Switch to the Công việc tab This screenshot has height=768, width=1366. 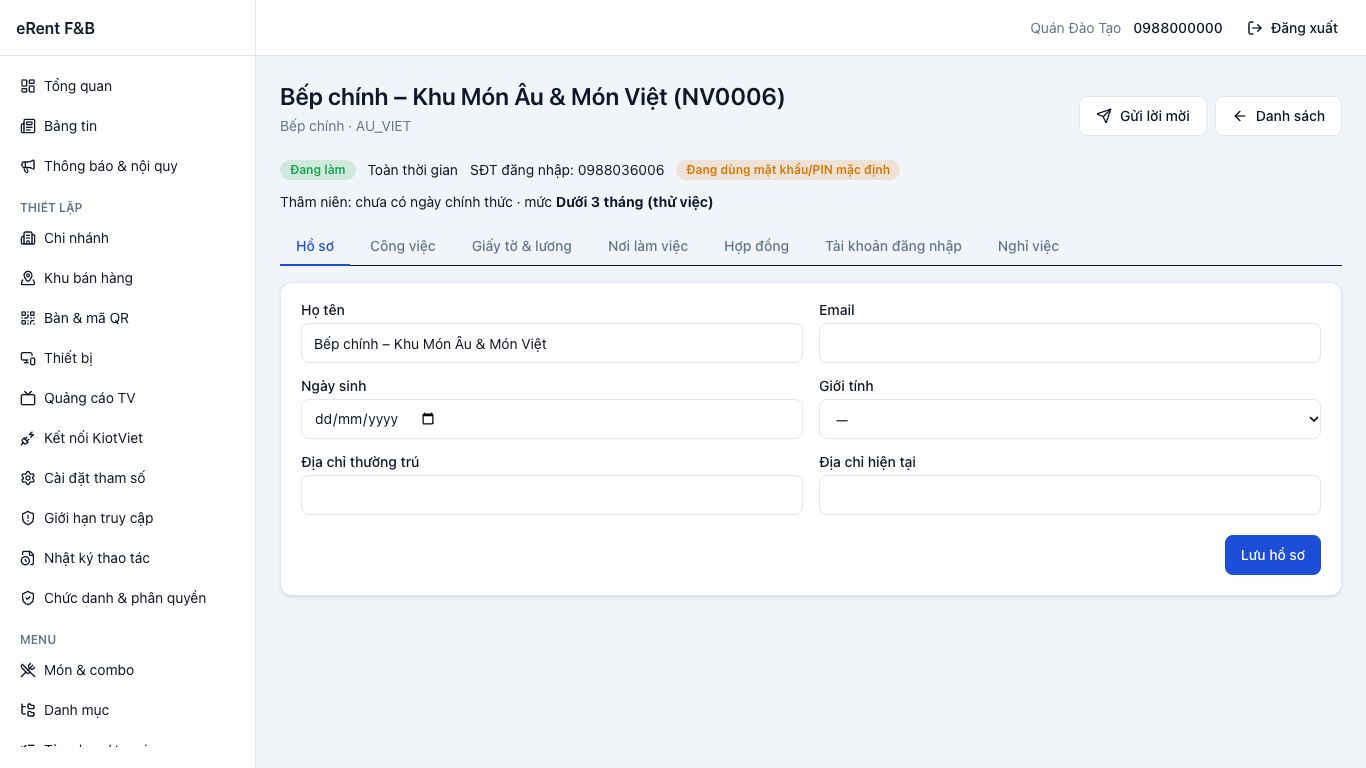coord(403,246)
